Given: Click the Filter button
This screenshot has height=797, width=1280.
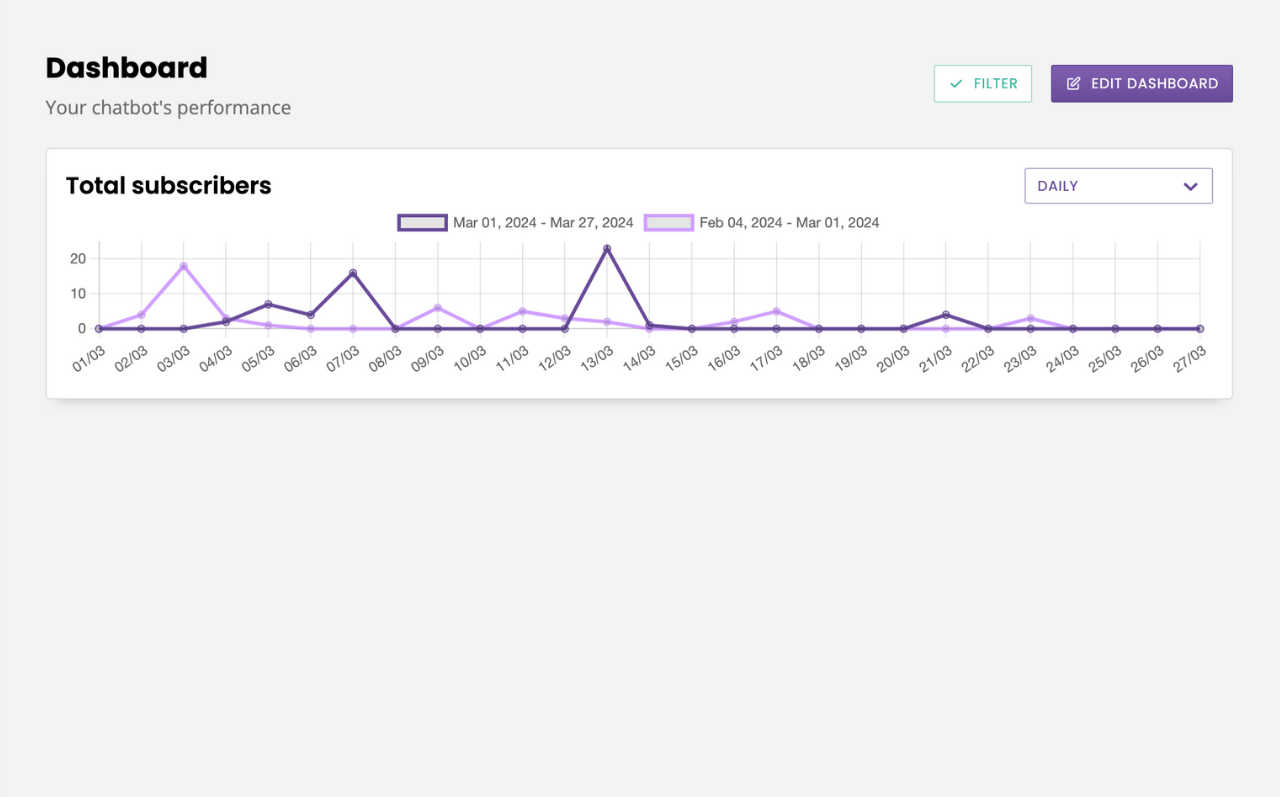Looking at the screenshot, I should click(x=983, y=84).
